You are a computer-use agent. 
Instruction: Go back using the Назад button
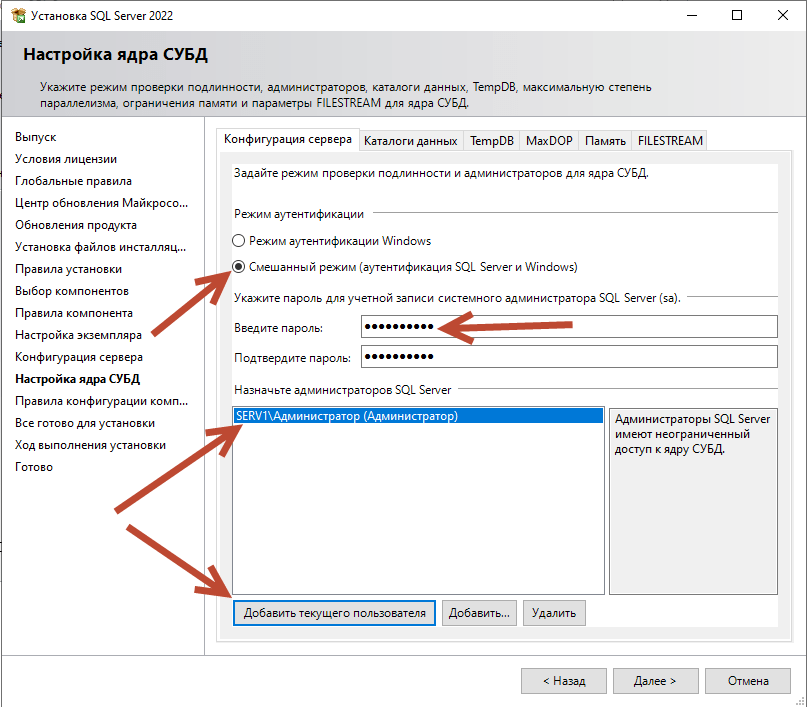565,680
